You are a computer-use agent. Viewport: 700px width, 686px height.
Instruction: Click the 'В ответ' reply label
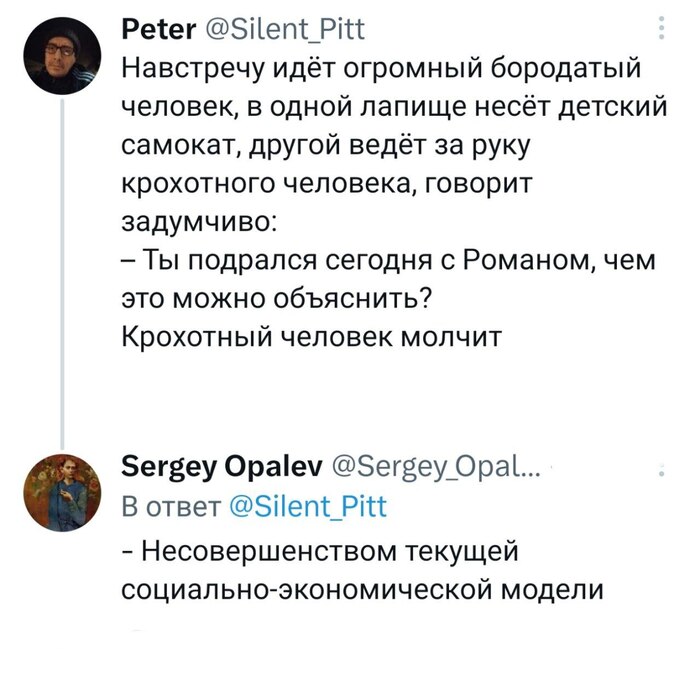pos(168,505)
